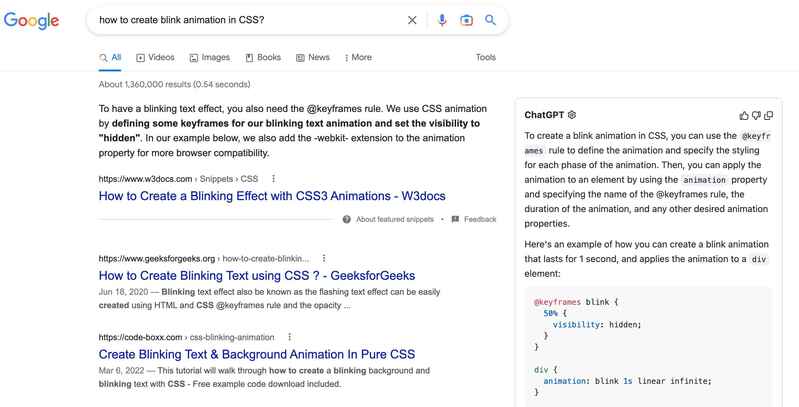
Task: Open options menu for code-boxx result
Action: pyautogui.click(x=289, y=337)
